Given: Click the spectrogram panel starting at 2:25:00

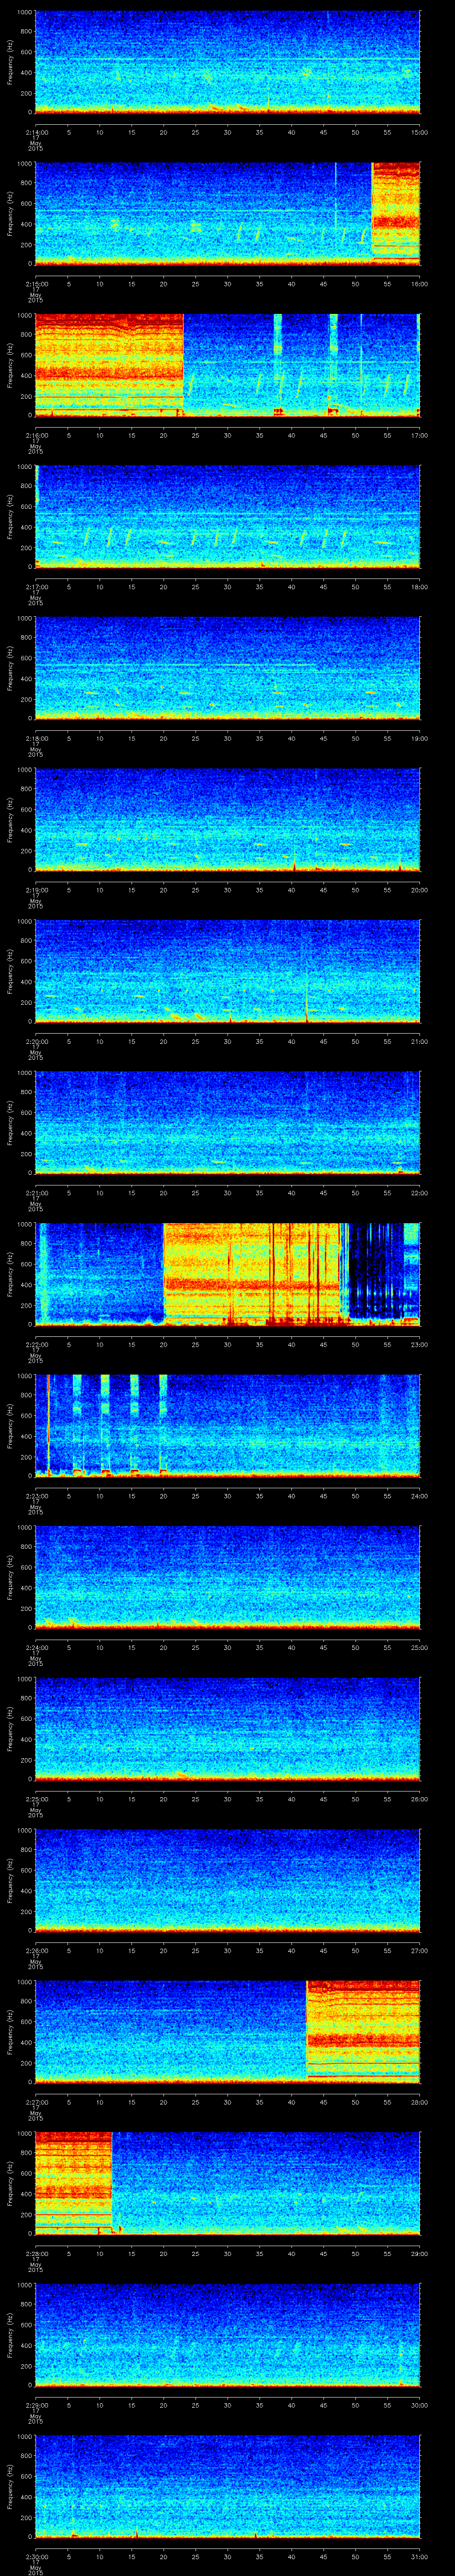Looking at the screenshot, I should tap(228, 1728).
